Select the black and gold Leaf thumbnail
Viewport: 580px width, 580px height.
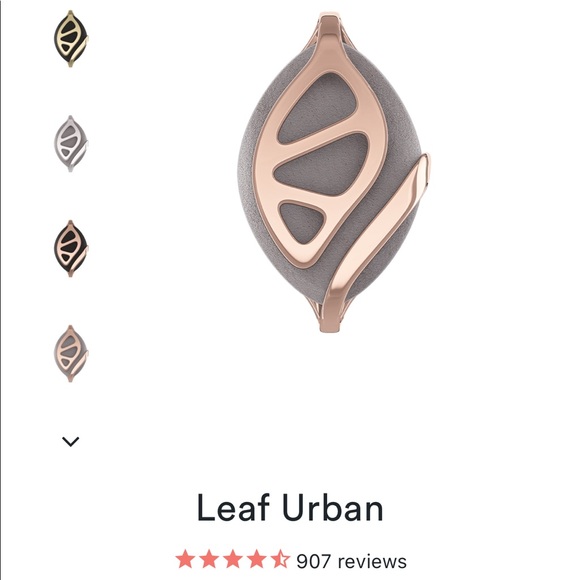tap(71, 39)
